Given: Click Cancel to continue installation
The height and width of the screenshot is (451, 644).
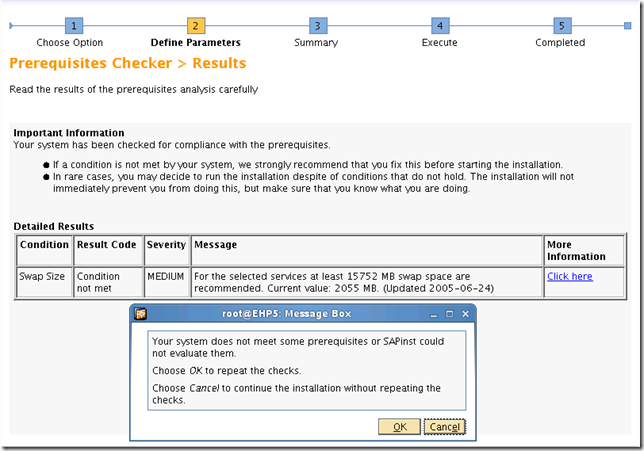Looking at the screenshot, I should [x=444, y=427].
